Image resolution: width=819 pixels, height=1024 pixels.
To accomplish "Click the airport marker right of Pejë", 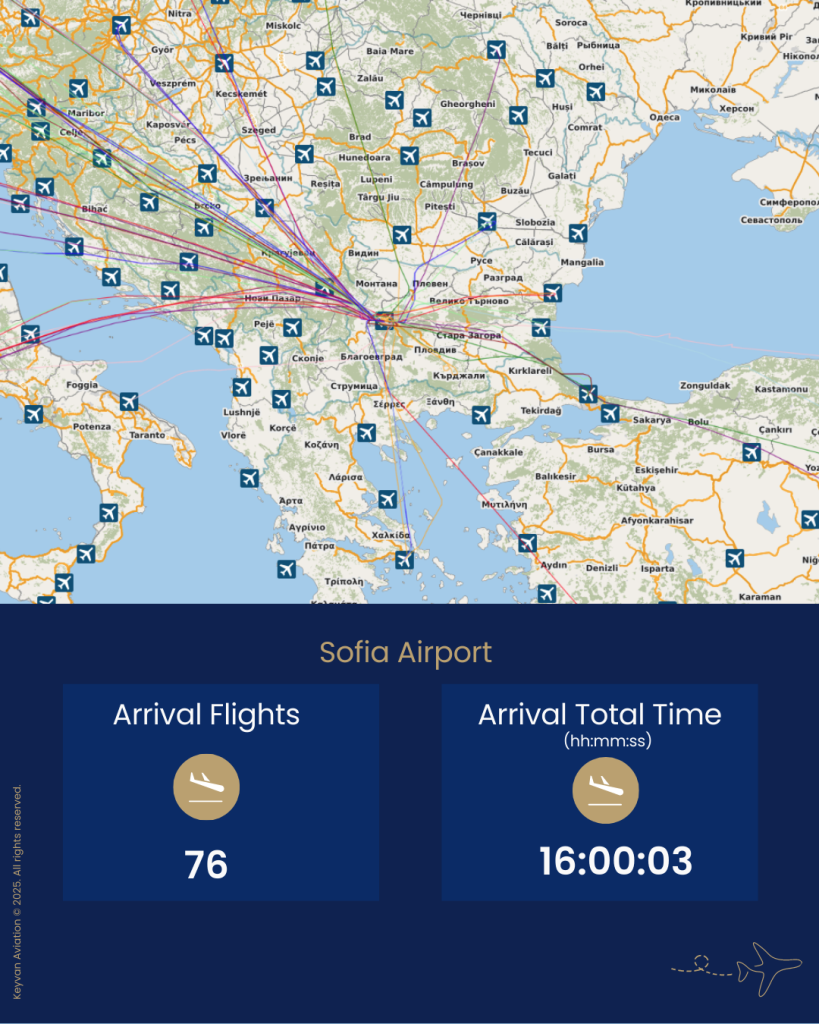I will [x=292, y=327].
